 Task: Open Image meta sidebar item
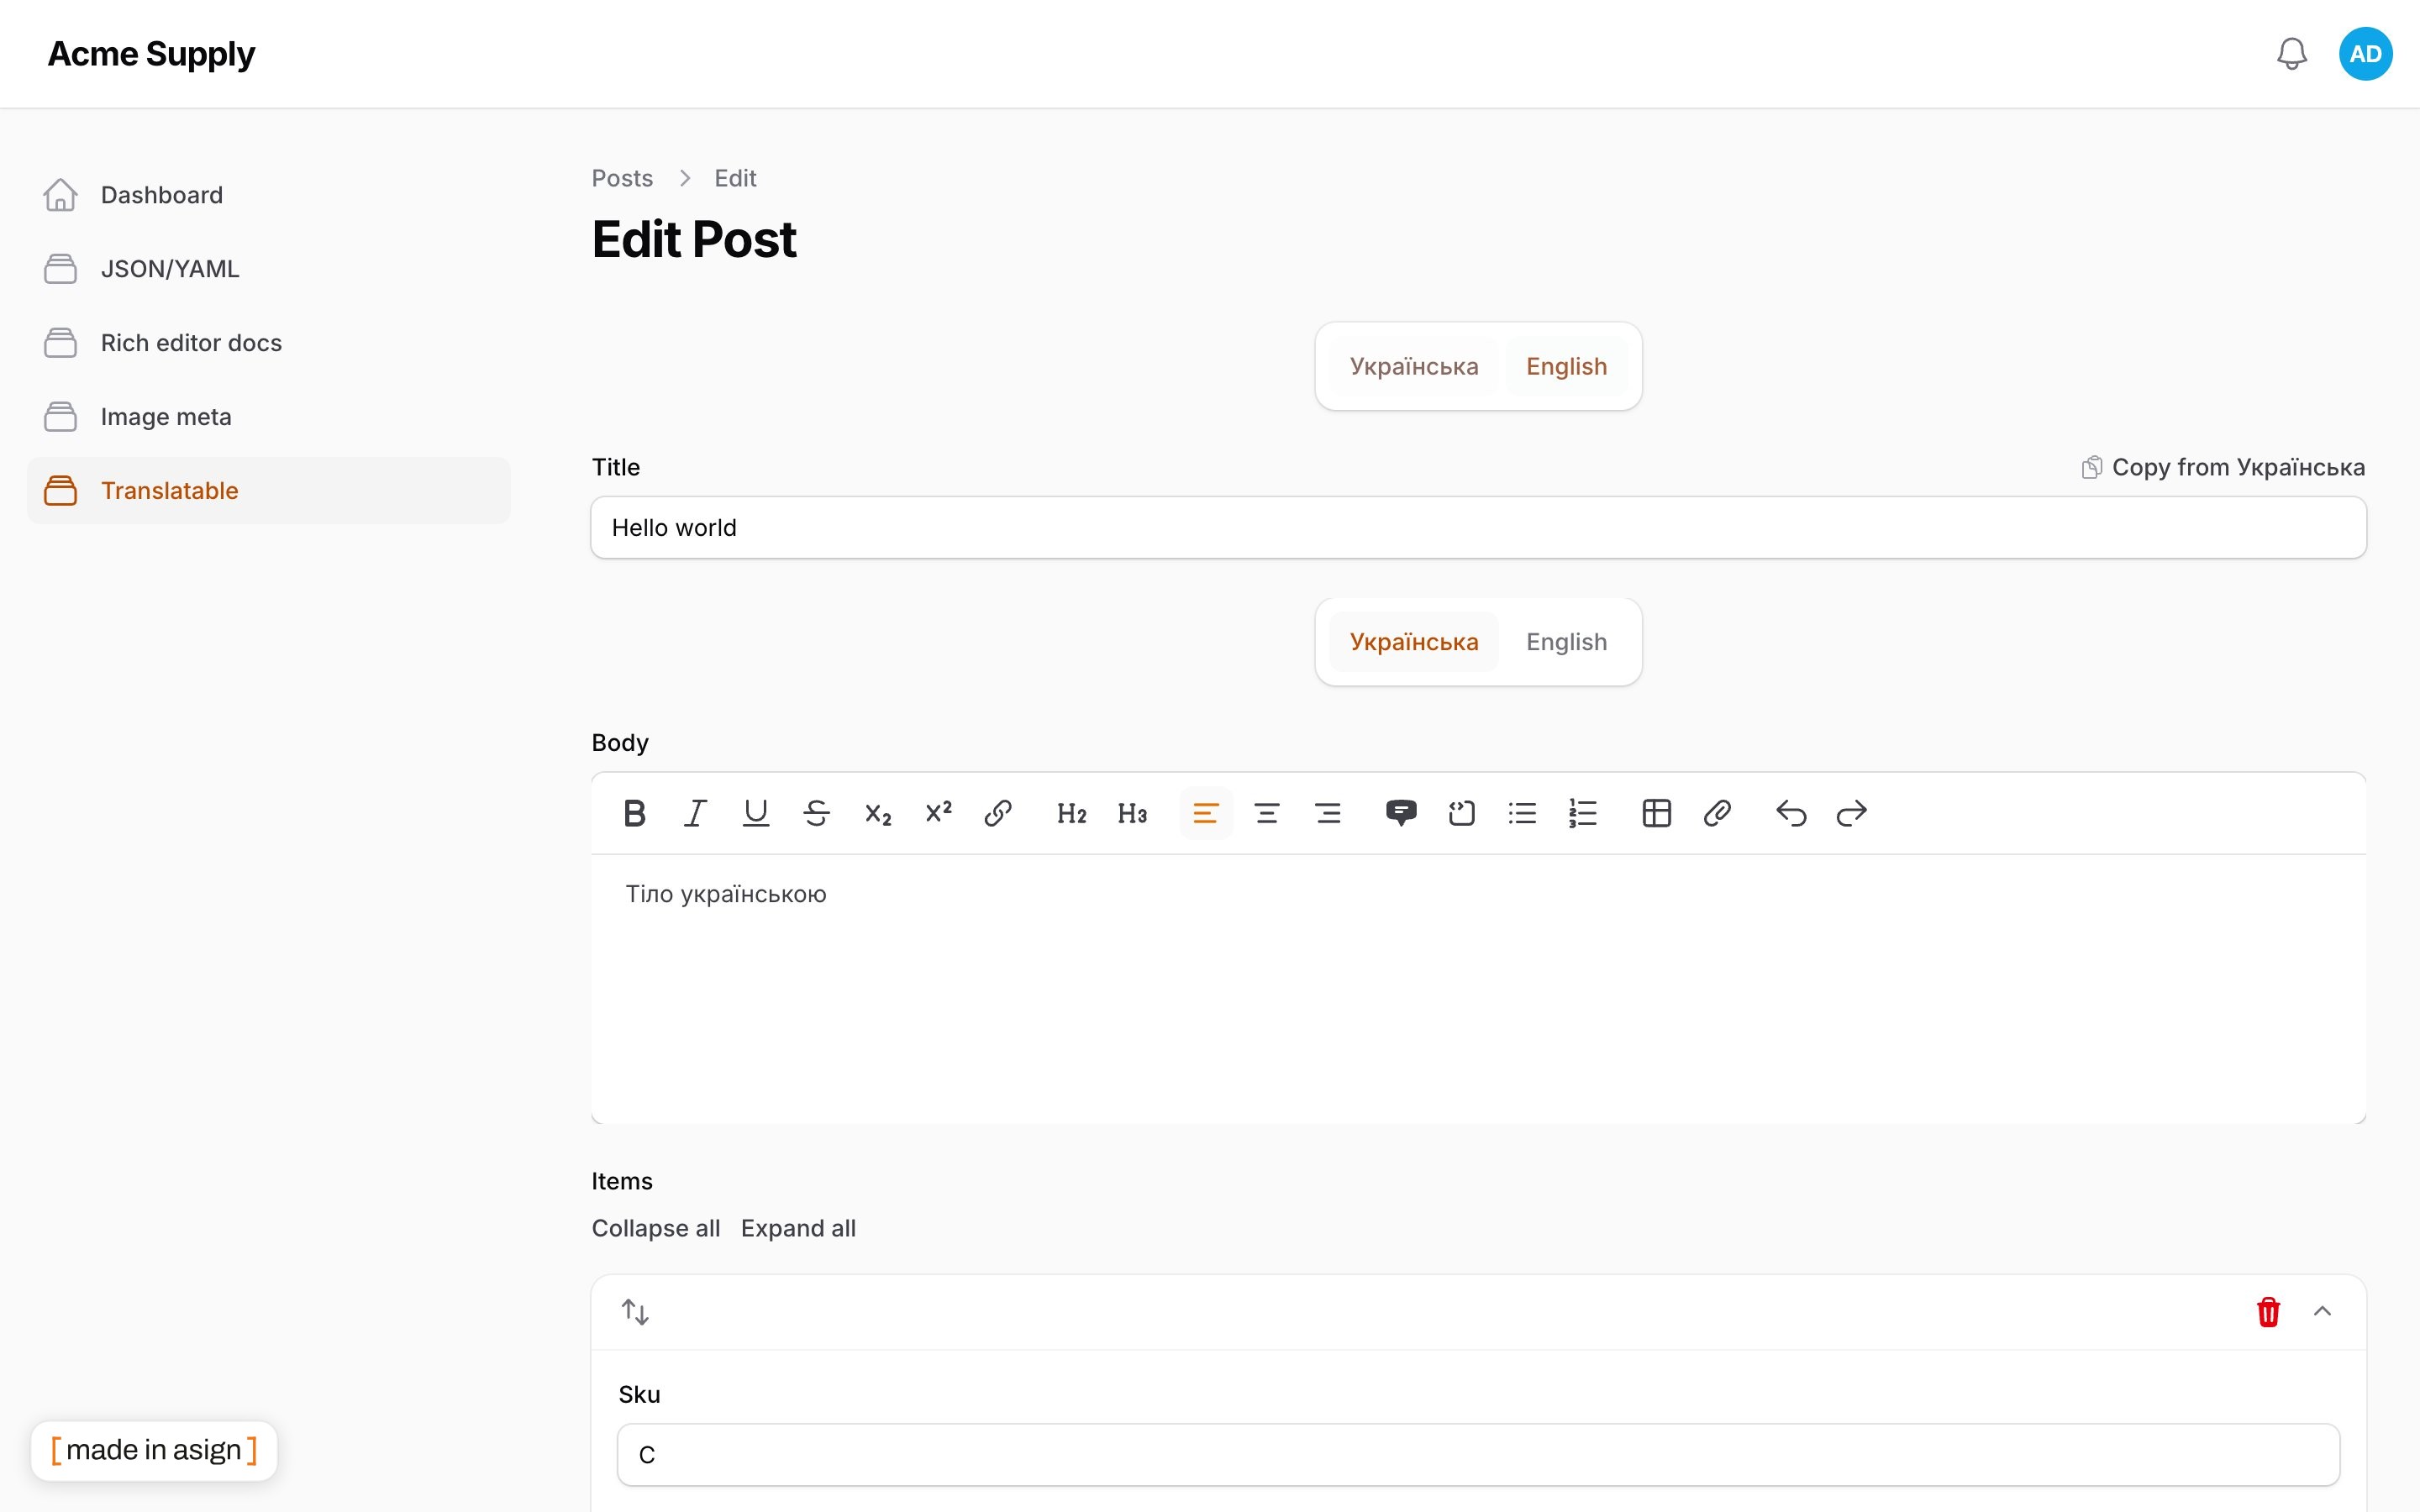[x=268, y=417]
